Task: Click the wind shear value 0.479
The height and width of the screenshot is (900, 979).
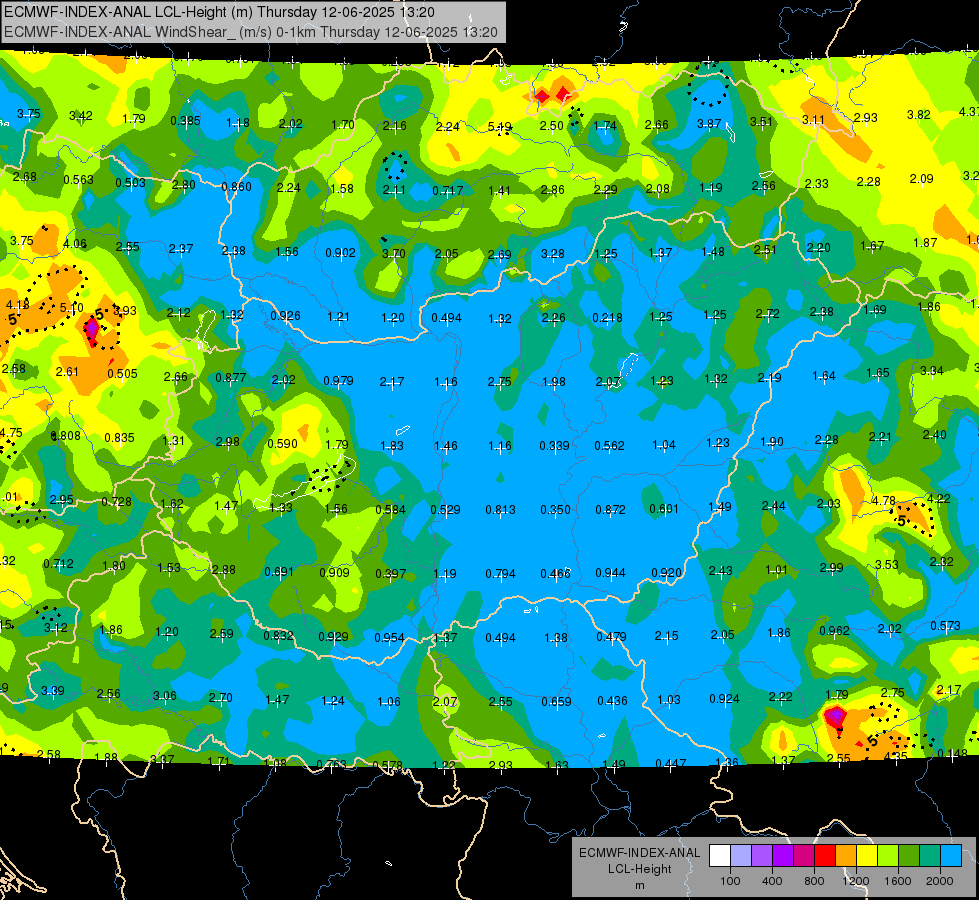Action: pos(611,636)
